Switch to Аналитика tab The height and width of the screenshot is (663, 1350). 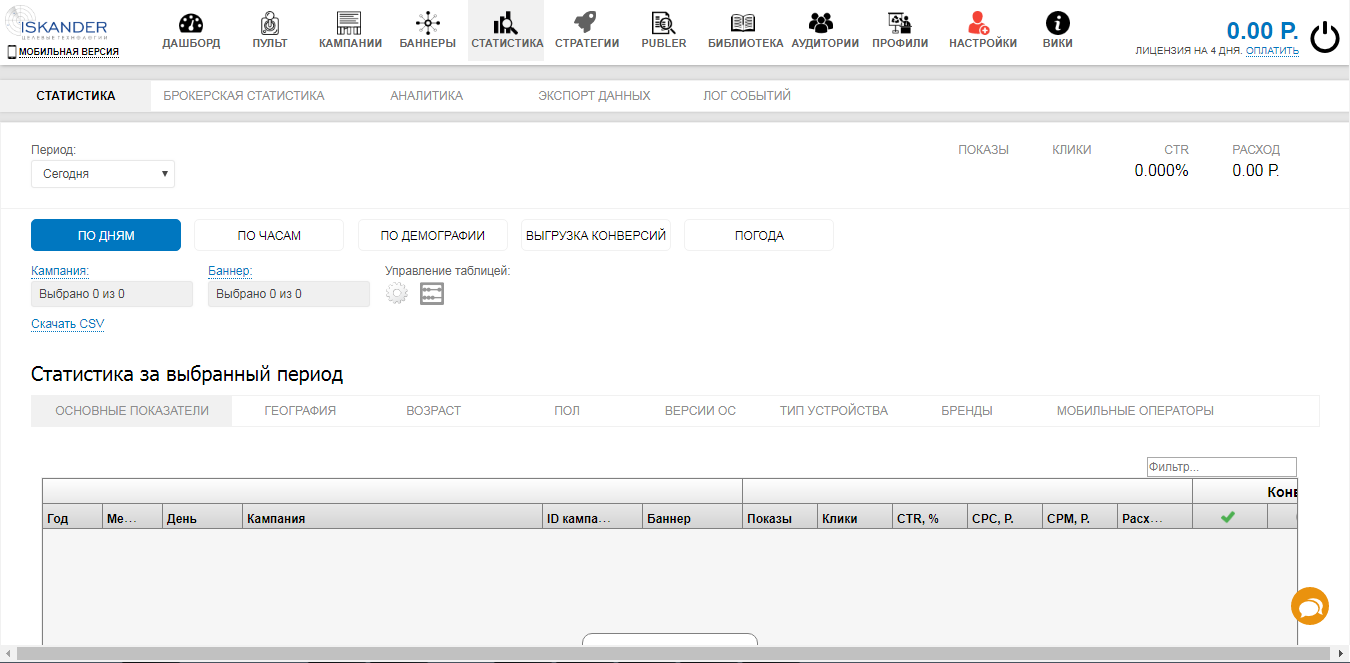426,96
